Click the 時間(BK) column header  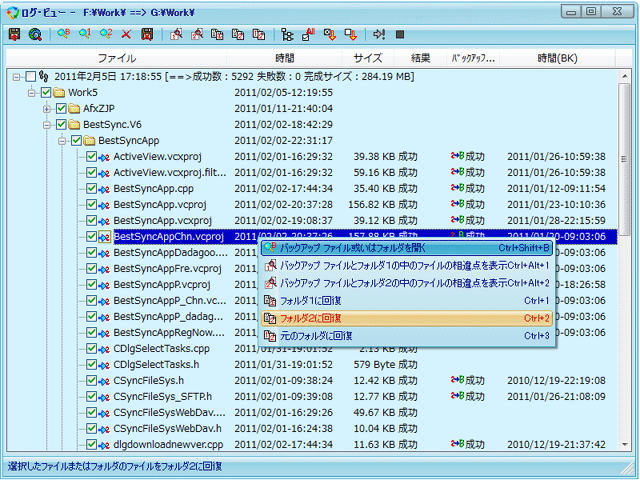pyautogui.click(x=558, y=58)
